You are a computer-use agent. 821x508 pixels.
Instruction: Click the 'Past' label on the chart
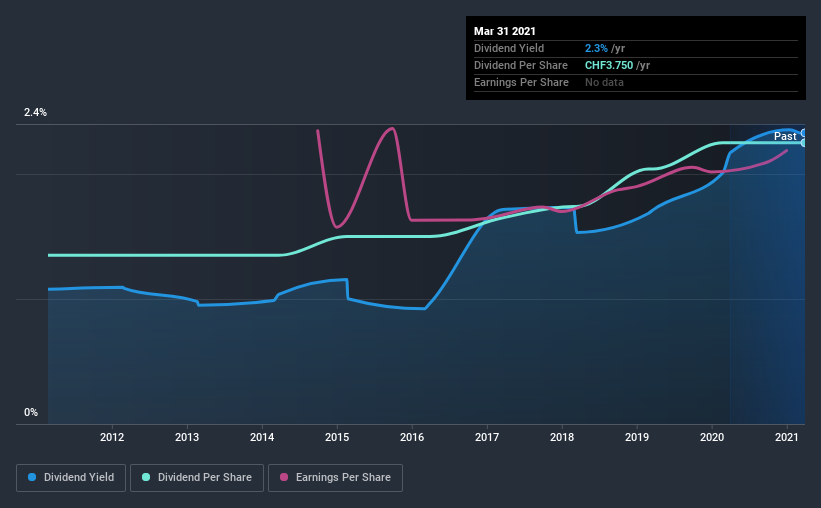pyautogui.click(x=785, y=136)
